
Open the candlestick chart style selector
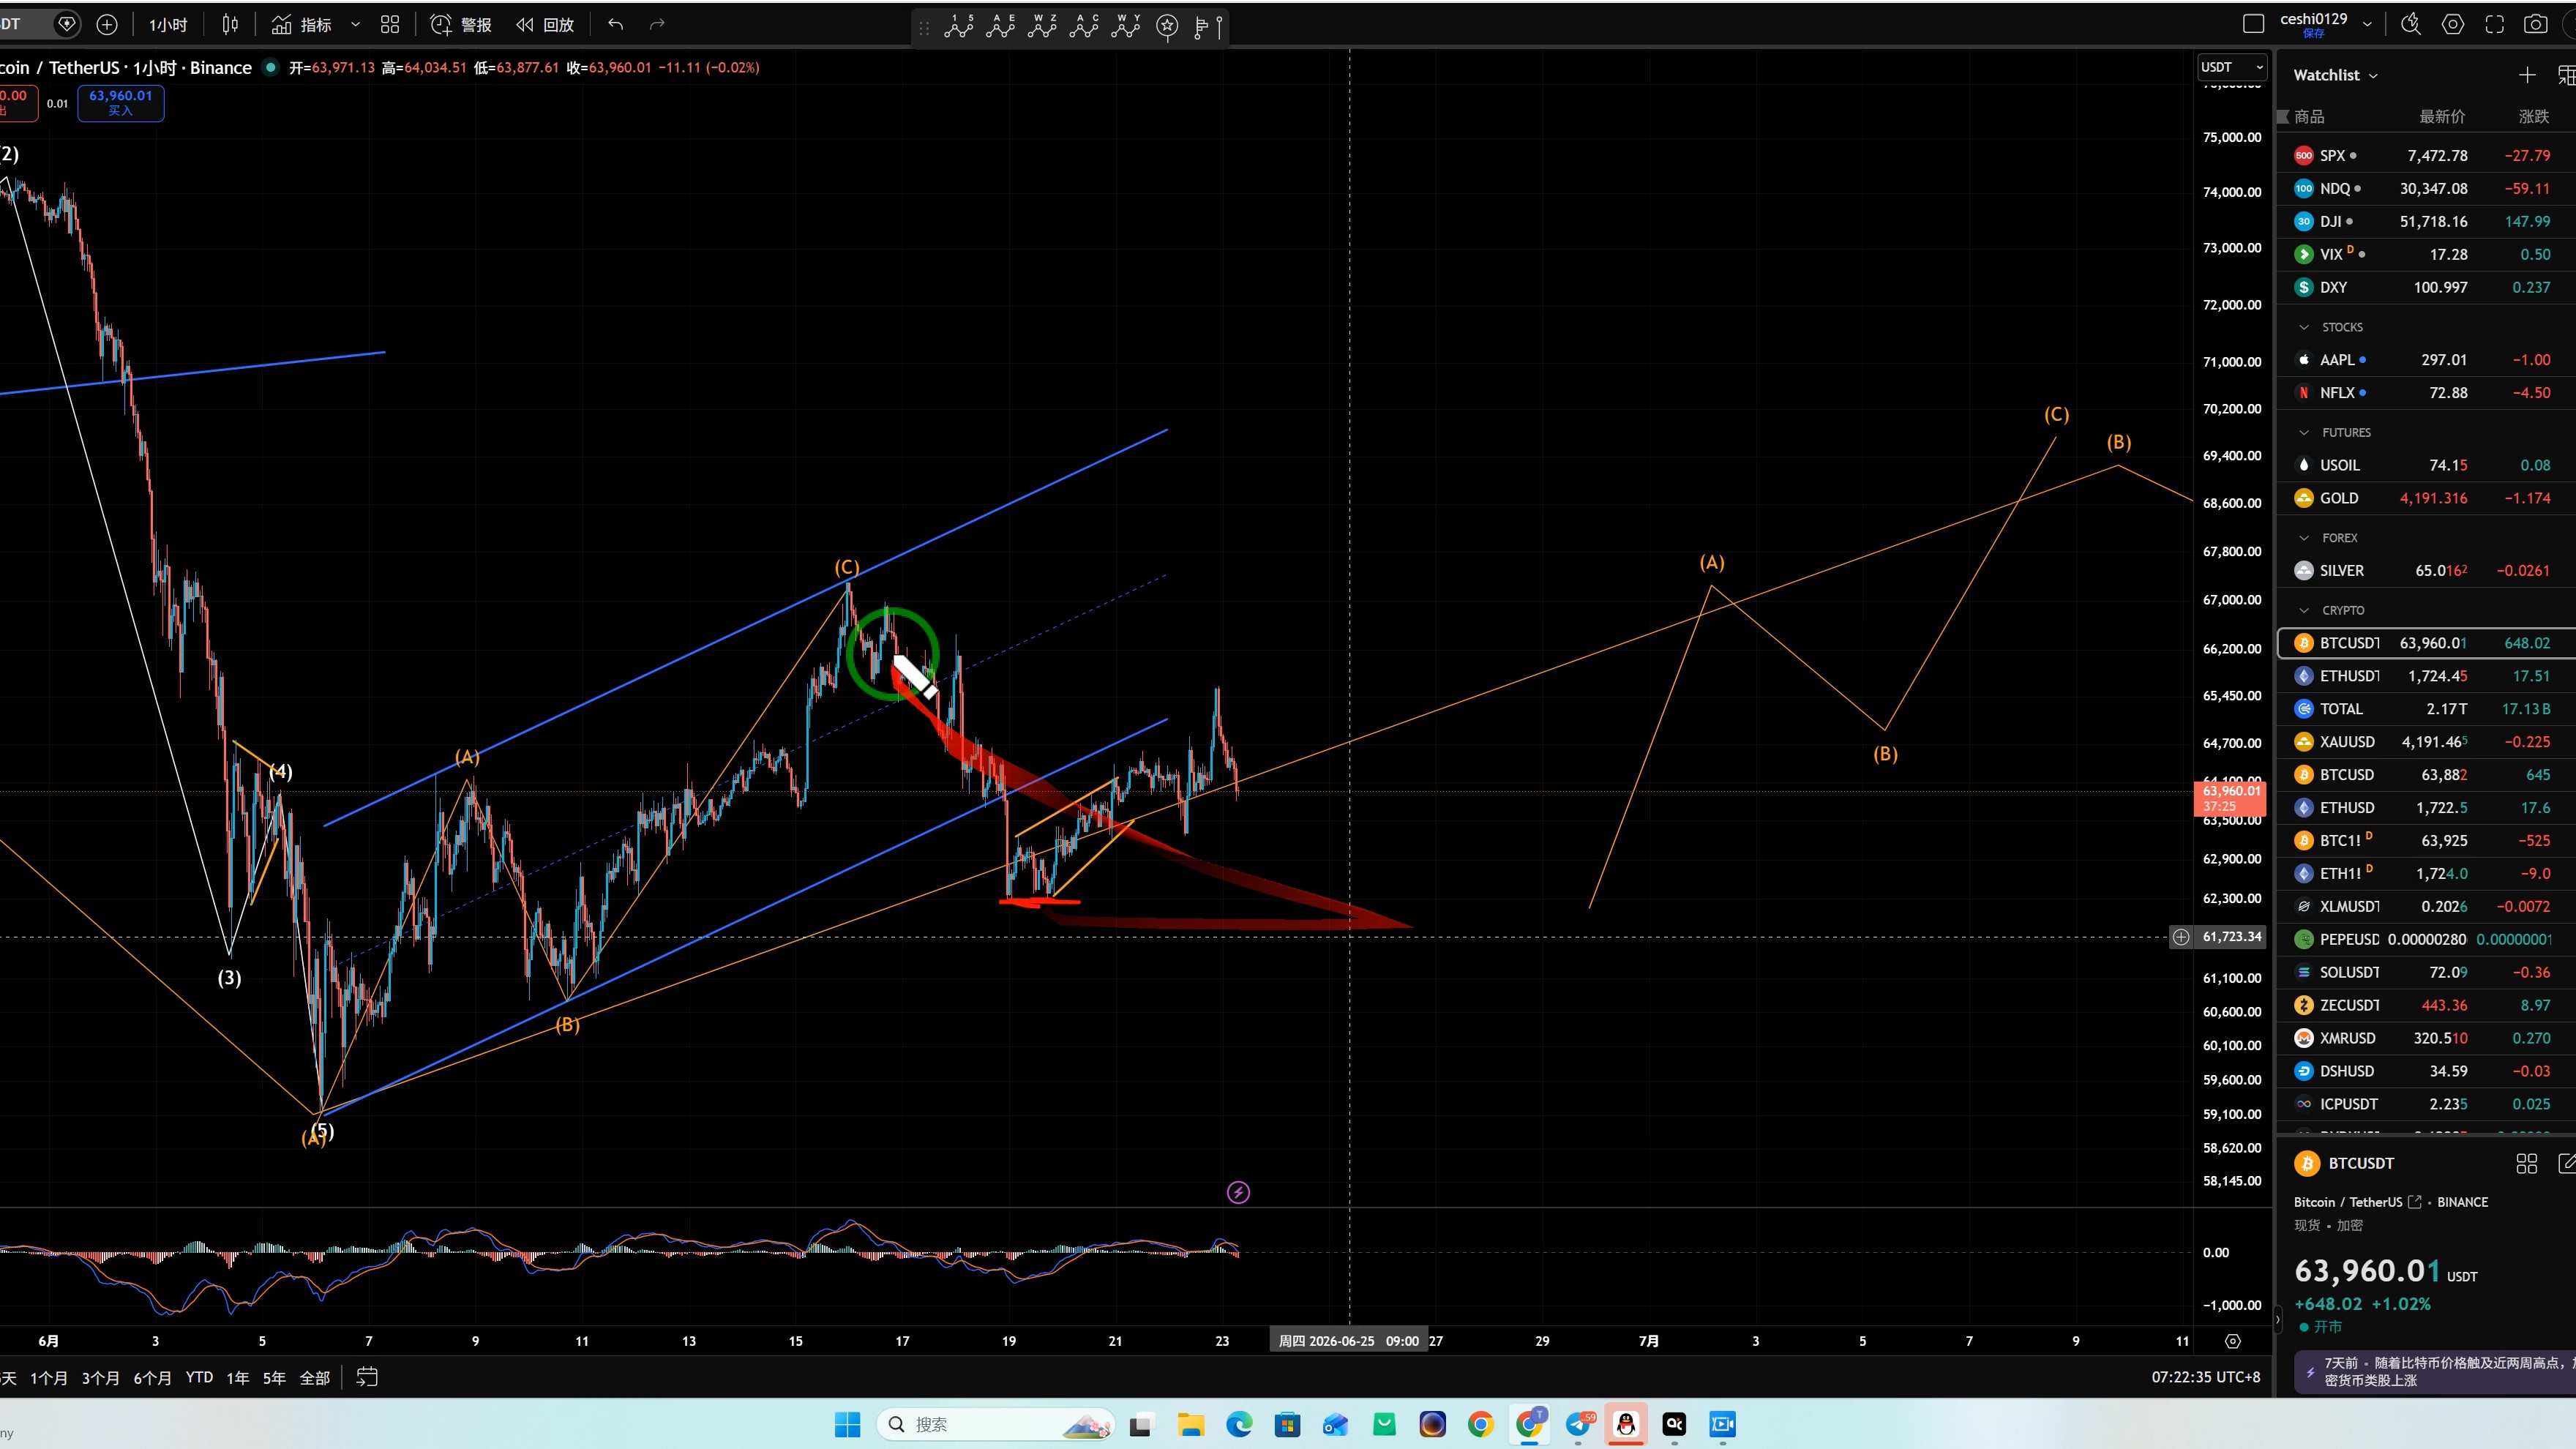(230, 25)
